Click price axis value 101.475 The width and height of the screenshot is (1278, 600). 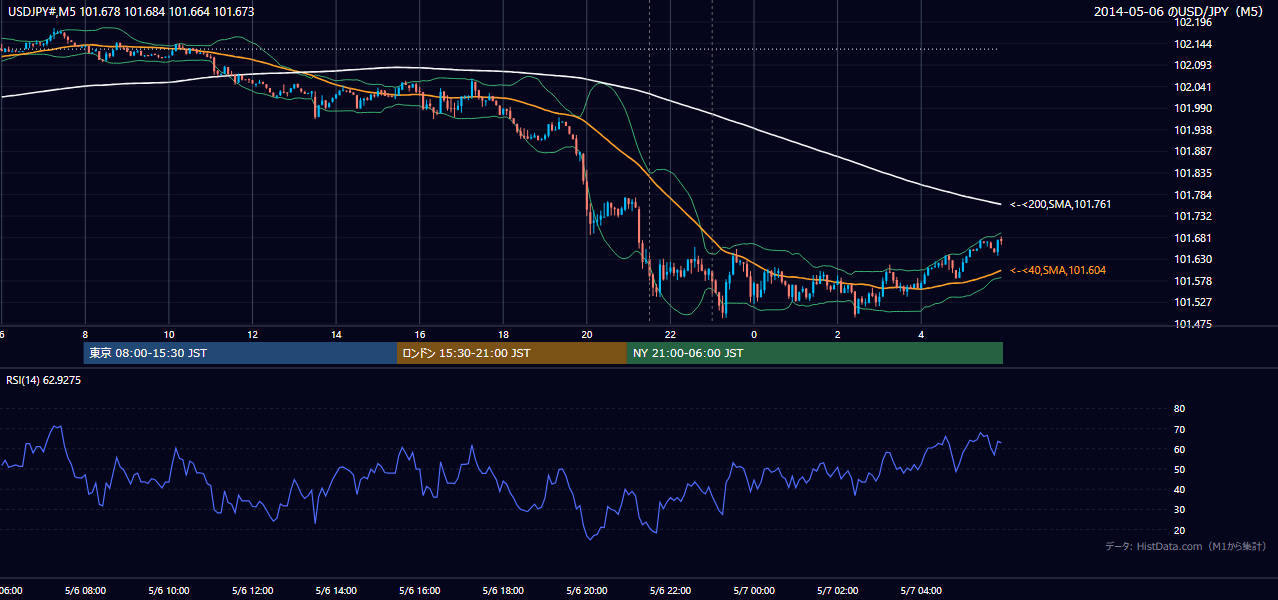[x=1193, y=324]
